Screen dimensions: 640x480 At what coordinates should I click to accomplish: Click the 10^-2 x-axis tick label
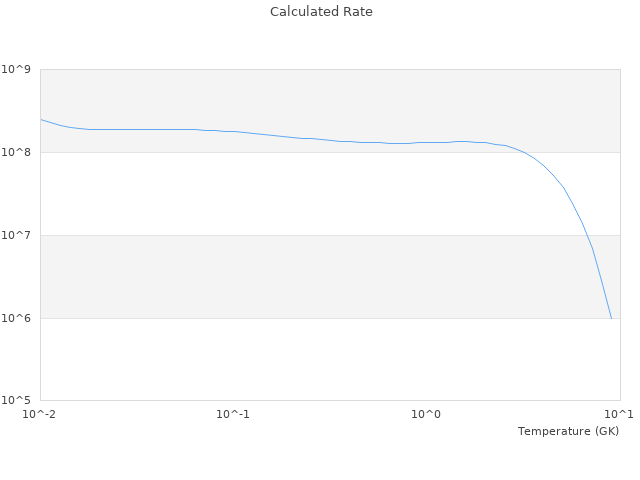[x=40, y=414]
